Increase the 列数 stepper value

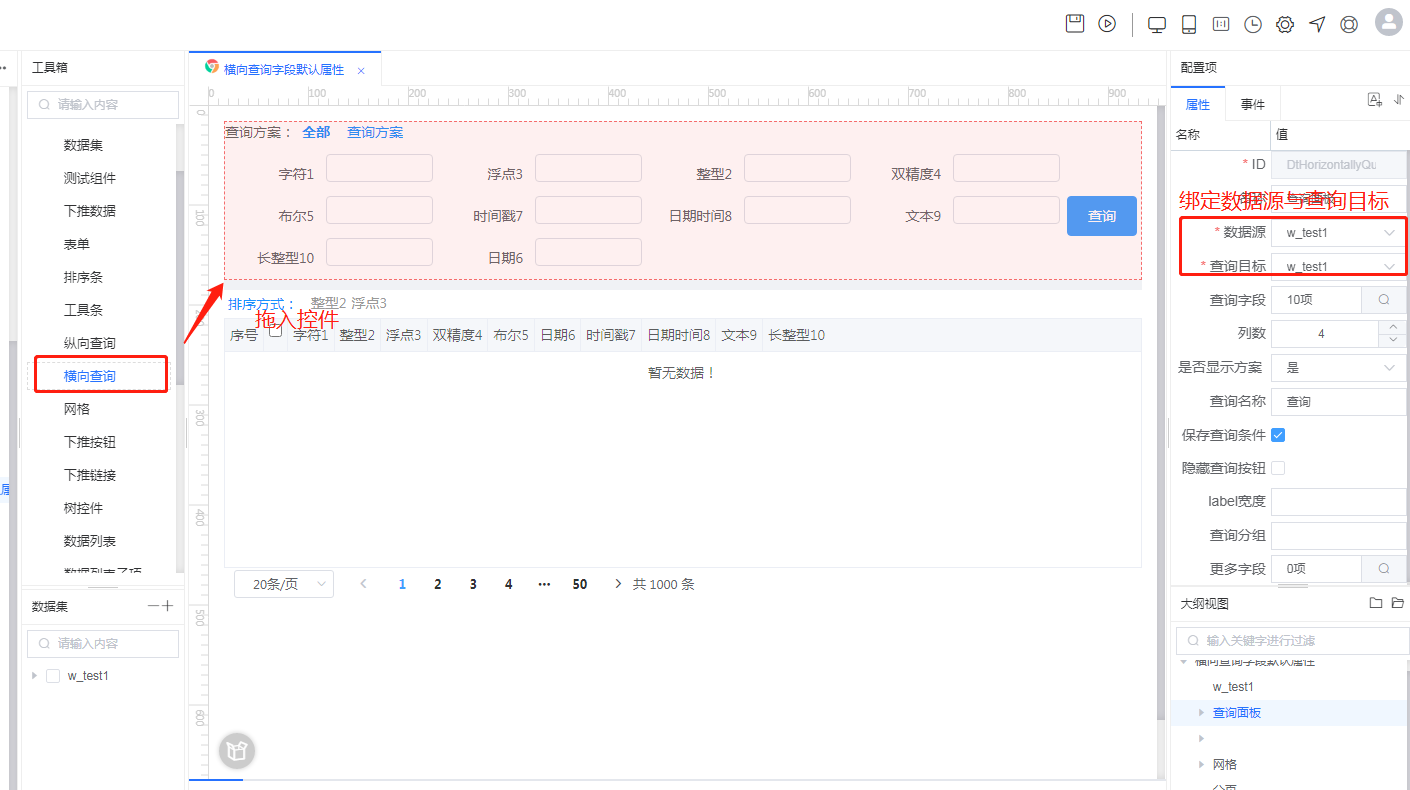tap(1391, 327)
